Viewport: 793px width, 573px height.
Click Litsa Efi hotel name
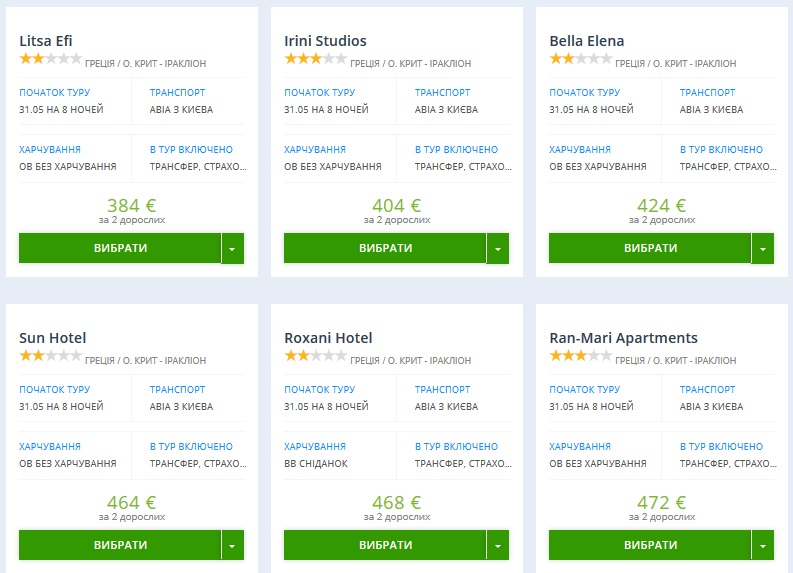pyautogui.click(x=46, y=41)
